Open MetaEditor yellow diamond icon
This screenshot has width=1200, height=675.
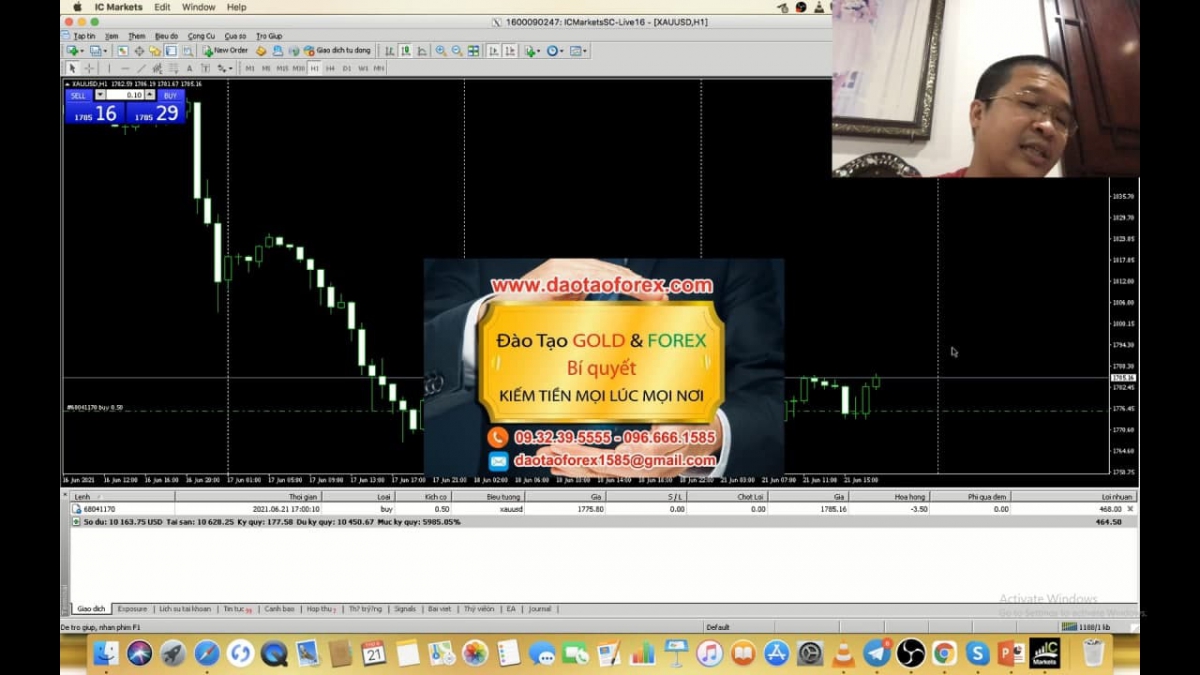click(x=261, y=50)
